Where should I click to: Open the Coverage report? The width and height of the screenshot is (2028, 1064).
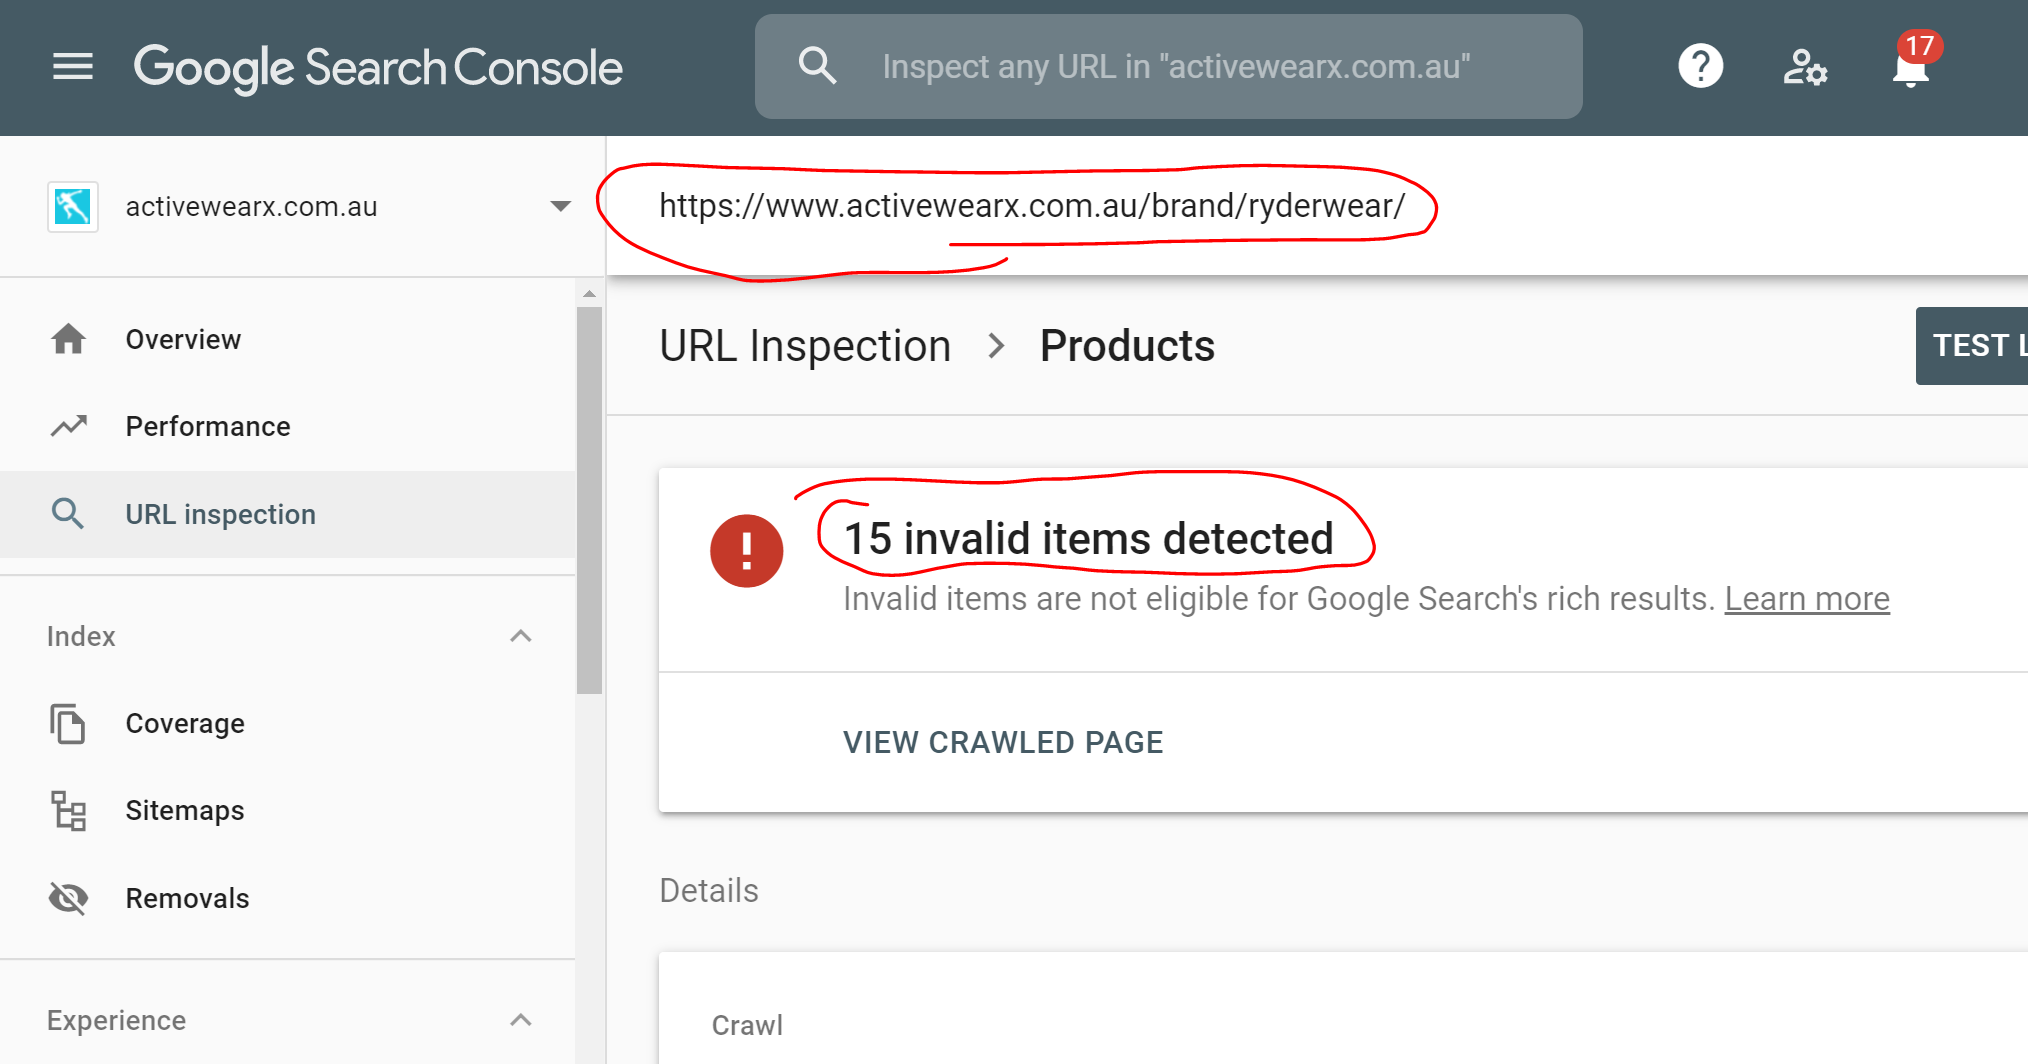click(x=185, y=723)
